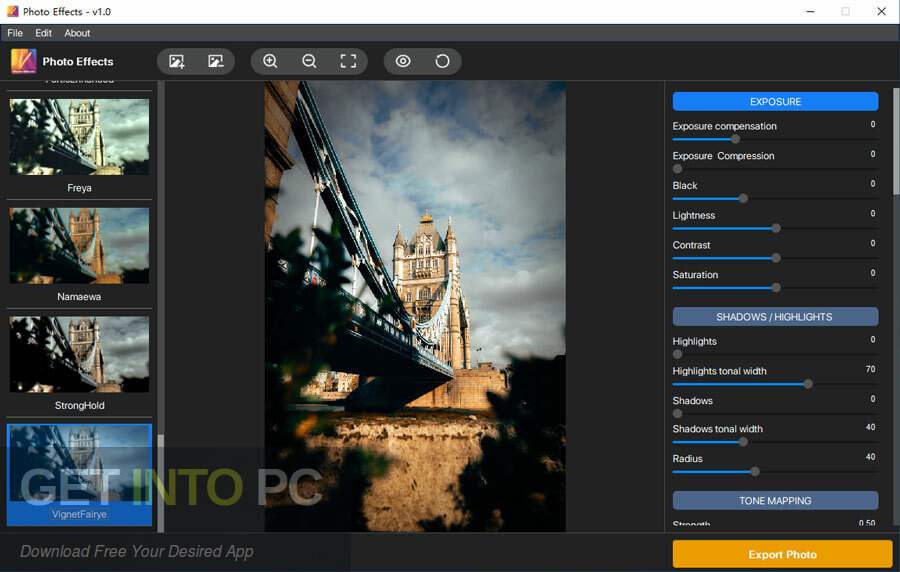
Task: Adjust the Exposure compensation slider handle
Action: pos(735,139)
